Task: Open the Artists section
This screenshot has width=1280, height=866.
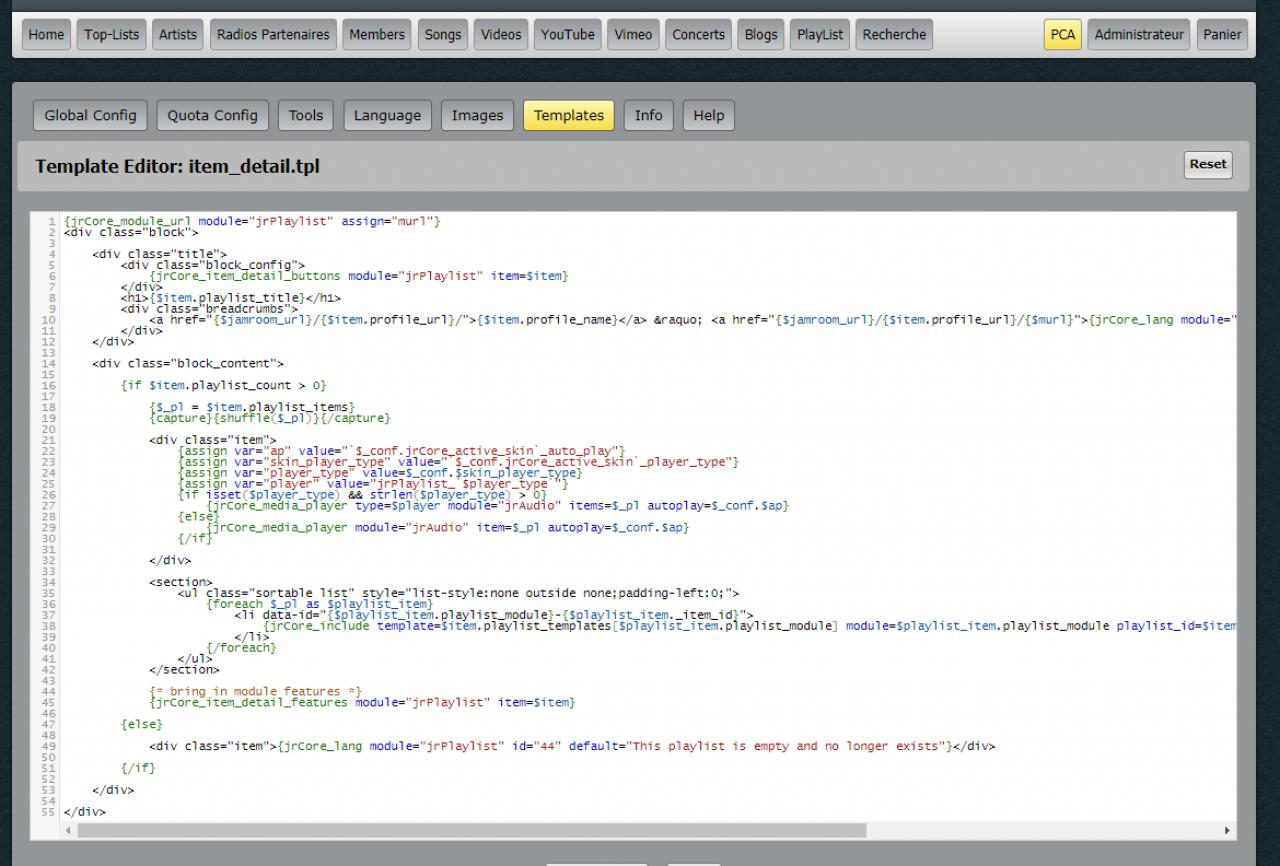Action: pyautogui.click(x=178, y=34)
